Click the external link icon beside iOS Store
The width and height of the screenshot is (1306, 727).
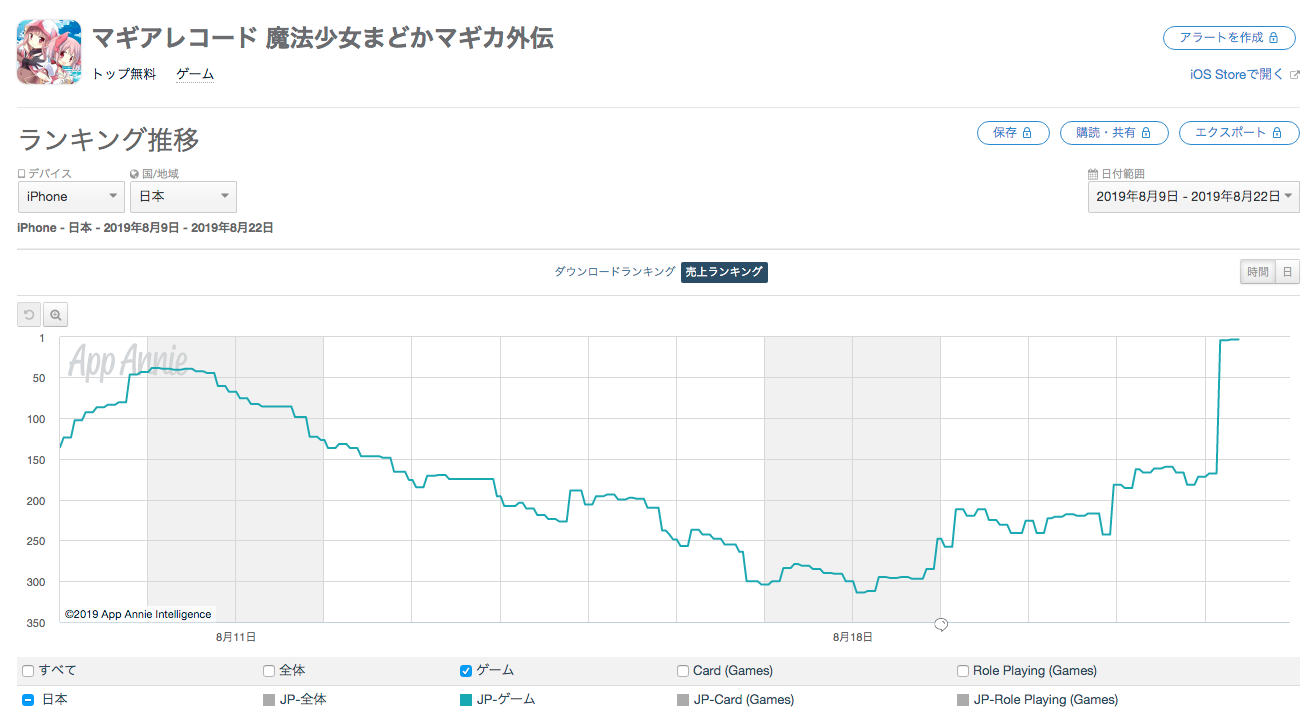pyautogui.click(x=1295, y=75)
